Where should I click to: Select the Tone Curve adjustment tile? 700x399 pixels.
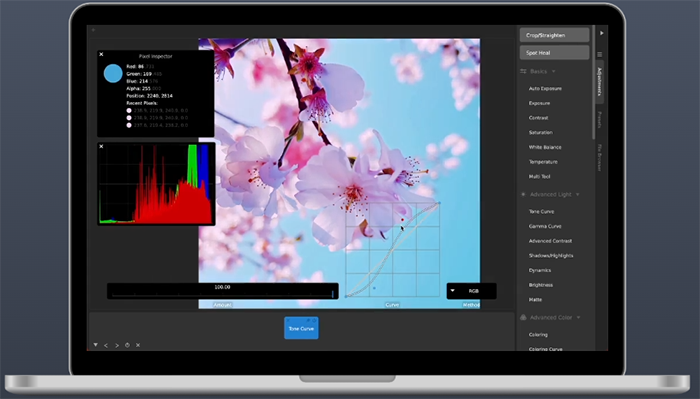coord(301,328)
